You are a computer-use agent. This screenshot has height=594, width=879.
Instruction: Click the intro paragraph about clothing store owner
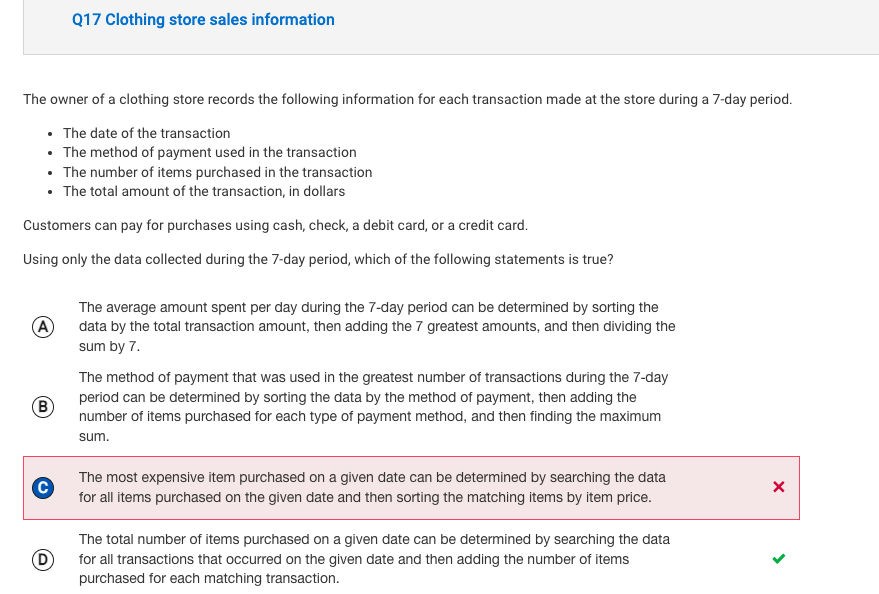coord(408,99)
